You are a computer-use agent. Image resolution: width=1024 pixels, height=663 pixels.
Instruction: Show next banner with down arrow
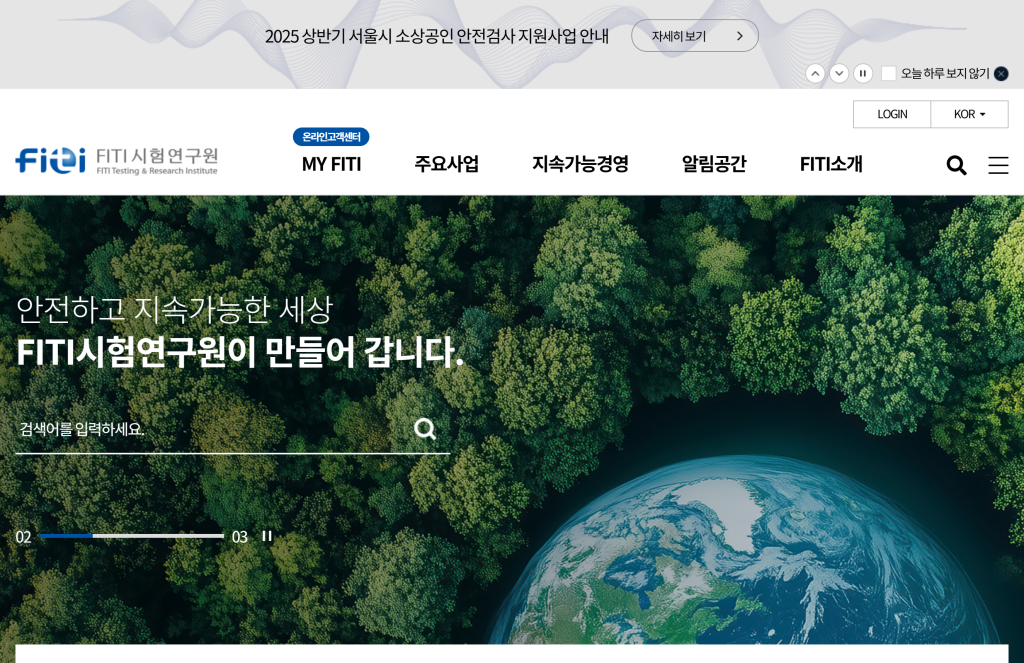pyautogui.click(x=839, y=73)
